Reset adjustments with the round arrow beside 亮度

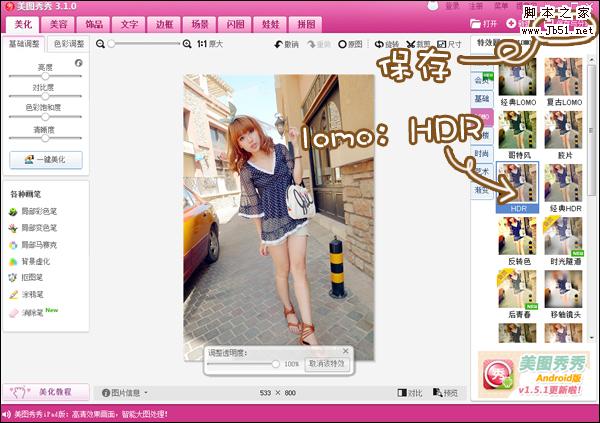coord(78,63)
